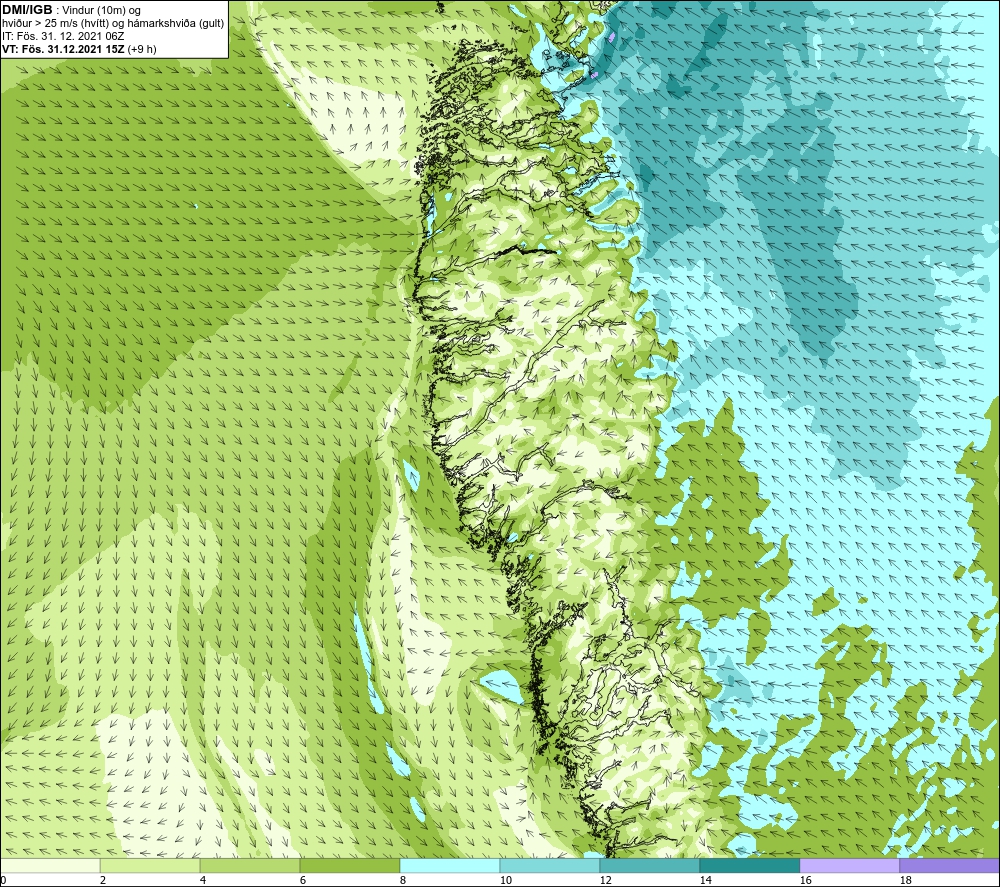Click the legend scale value '8'
Screen dimensions: 1000x887
pos(403,880)
